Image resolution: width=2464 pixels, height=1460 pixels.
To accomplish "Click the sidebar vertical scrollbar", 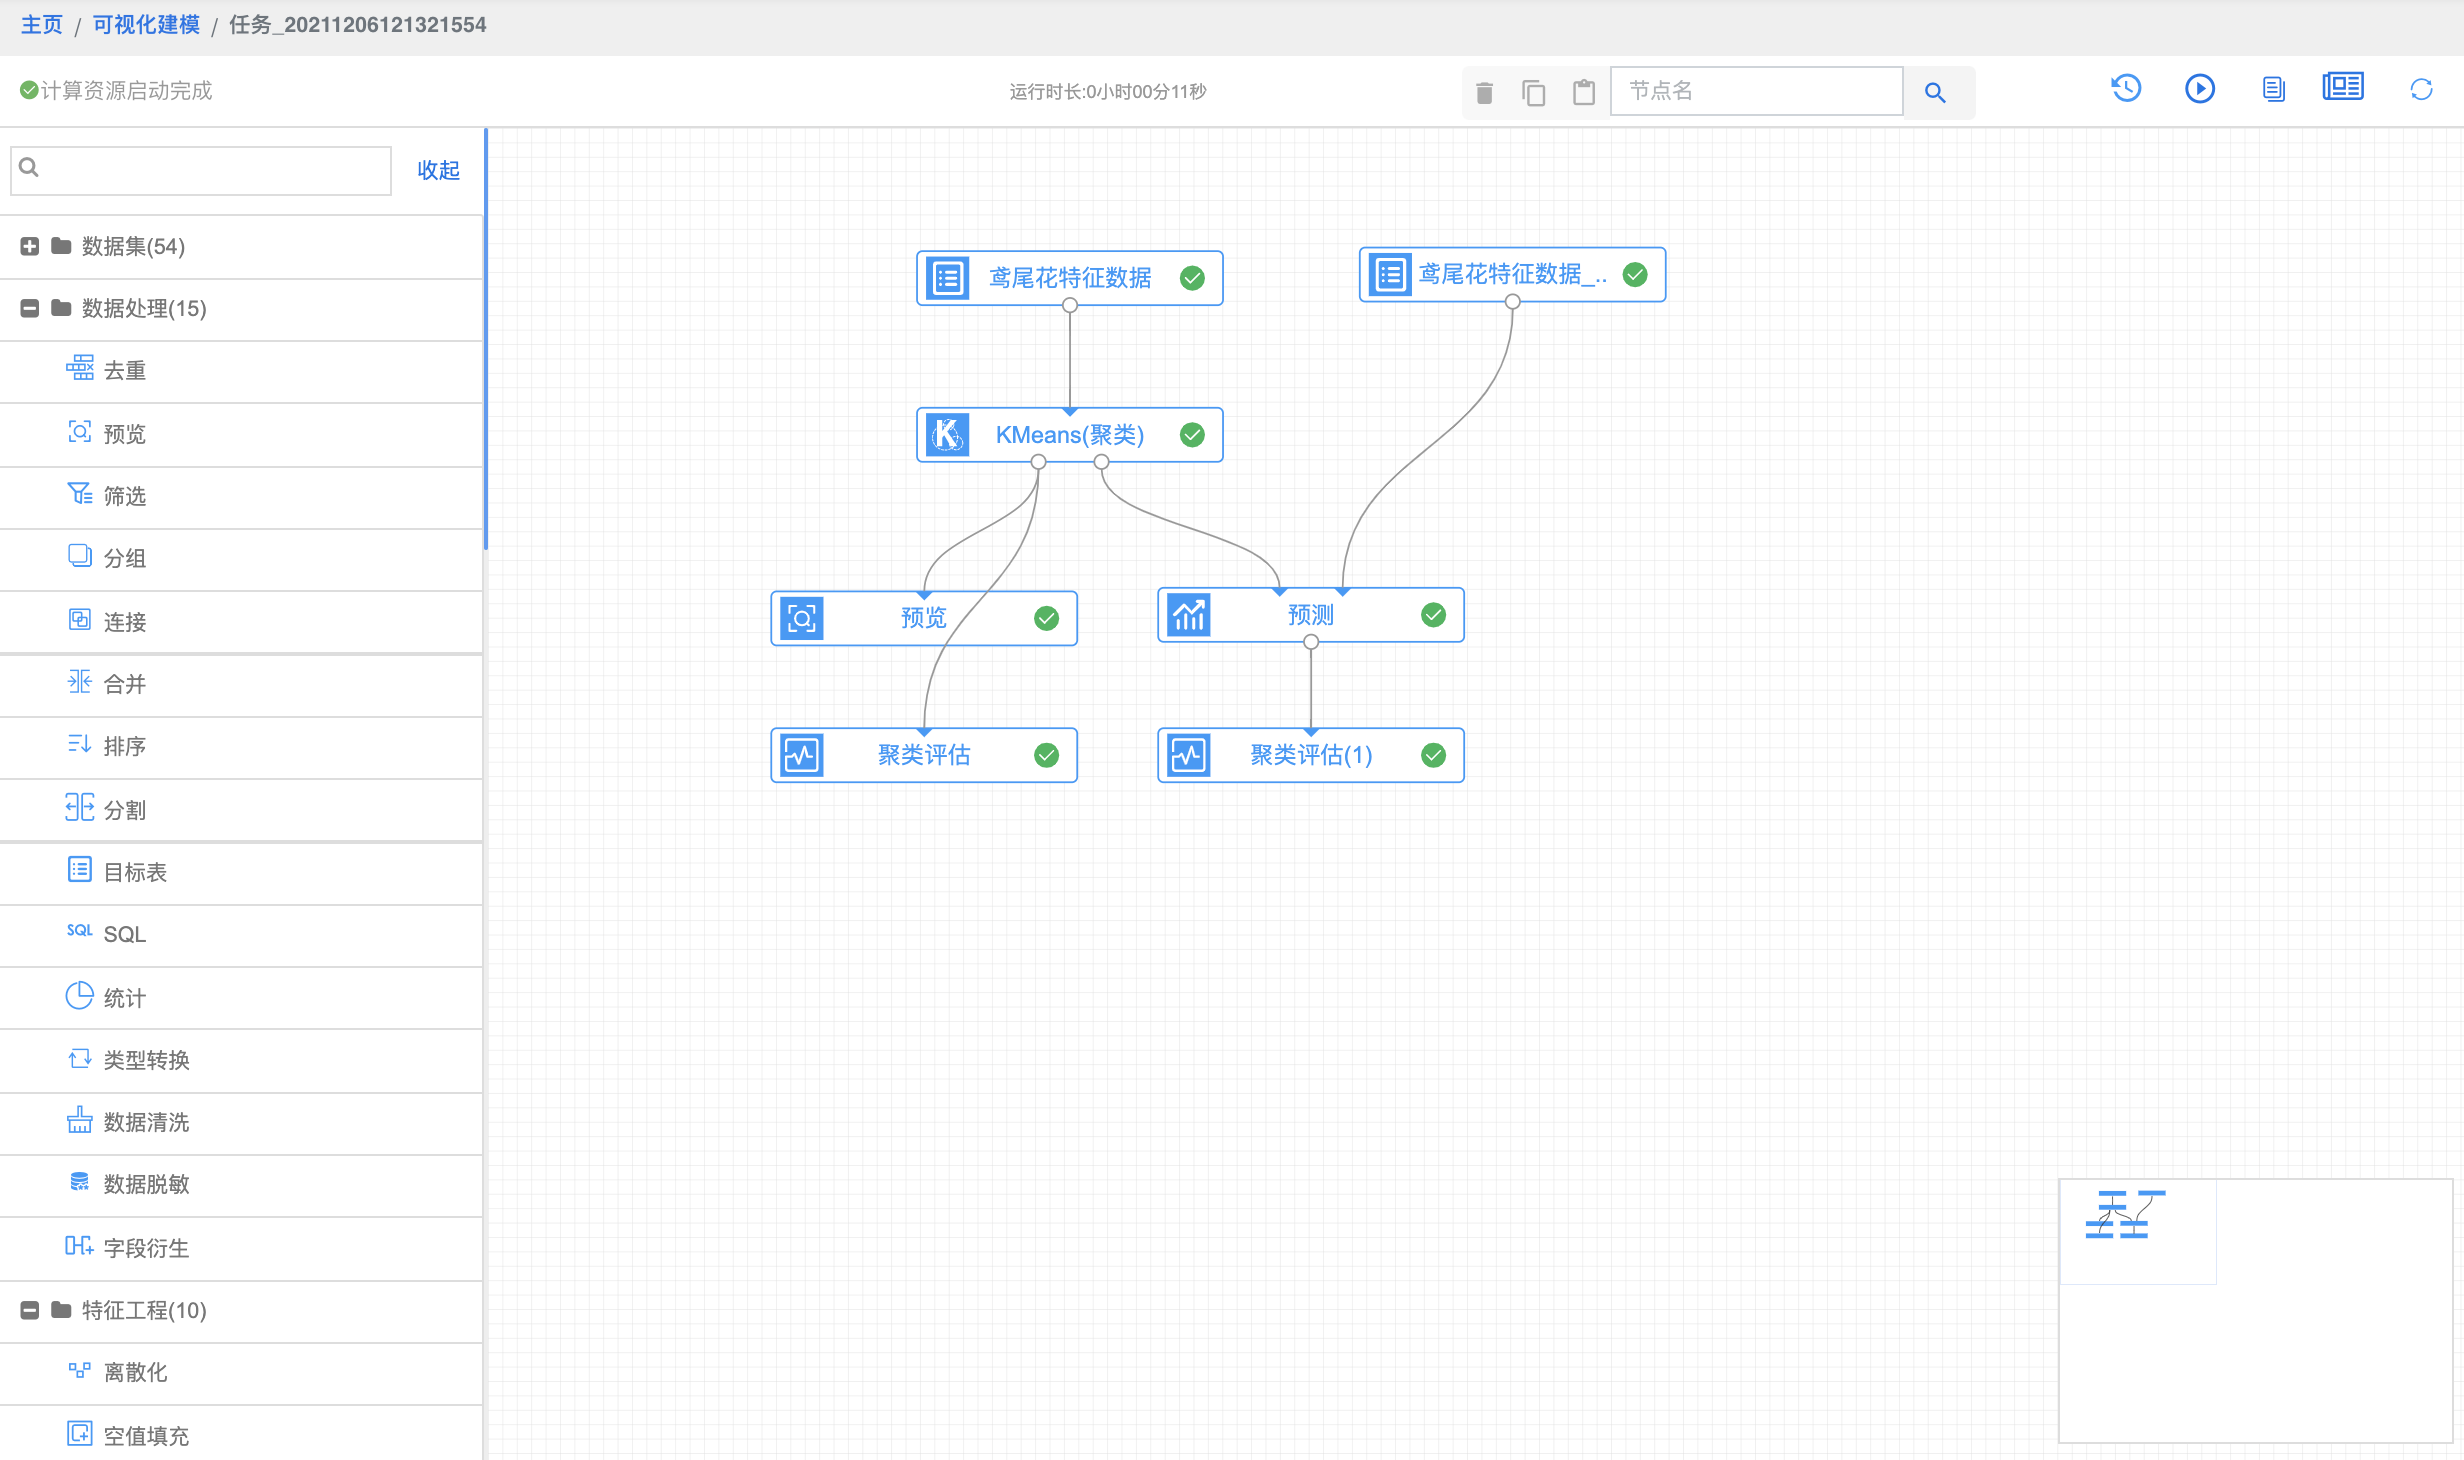I will tap(485, 339).
